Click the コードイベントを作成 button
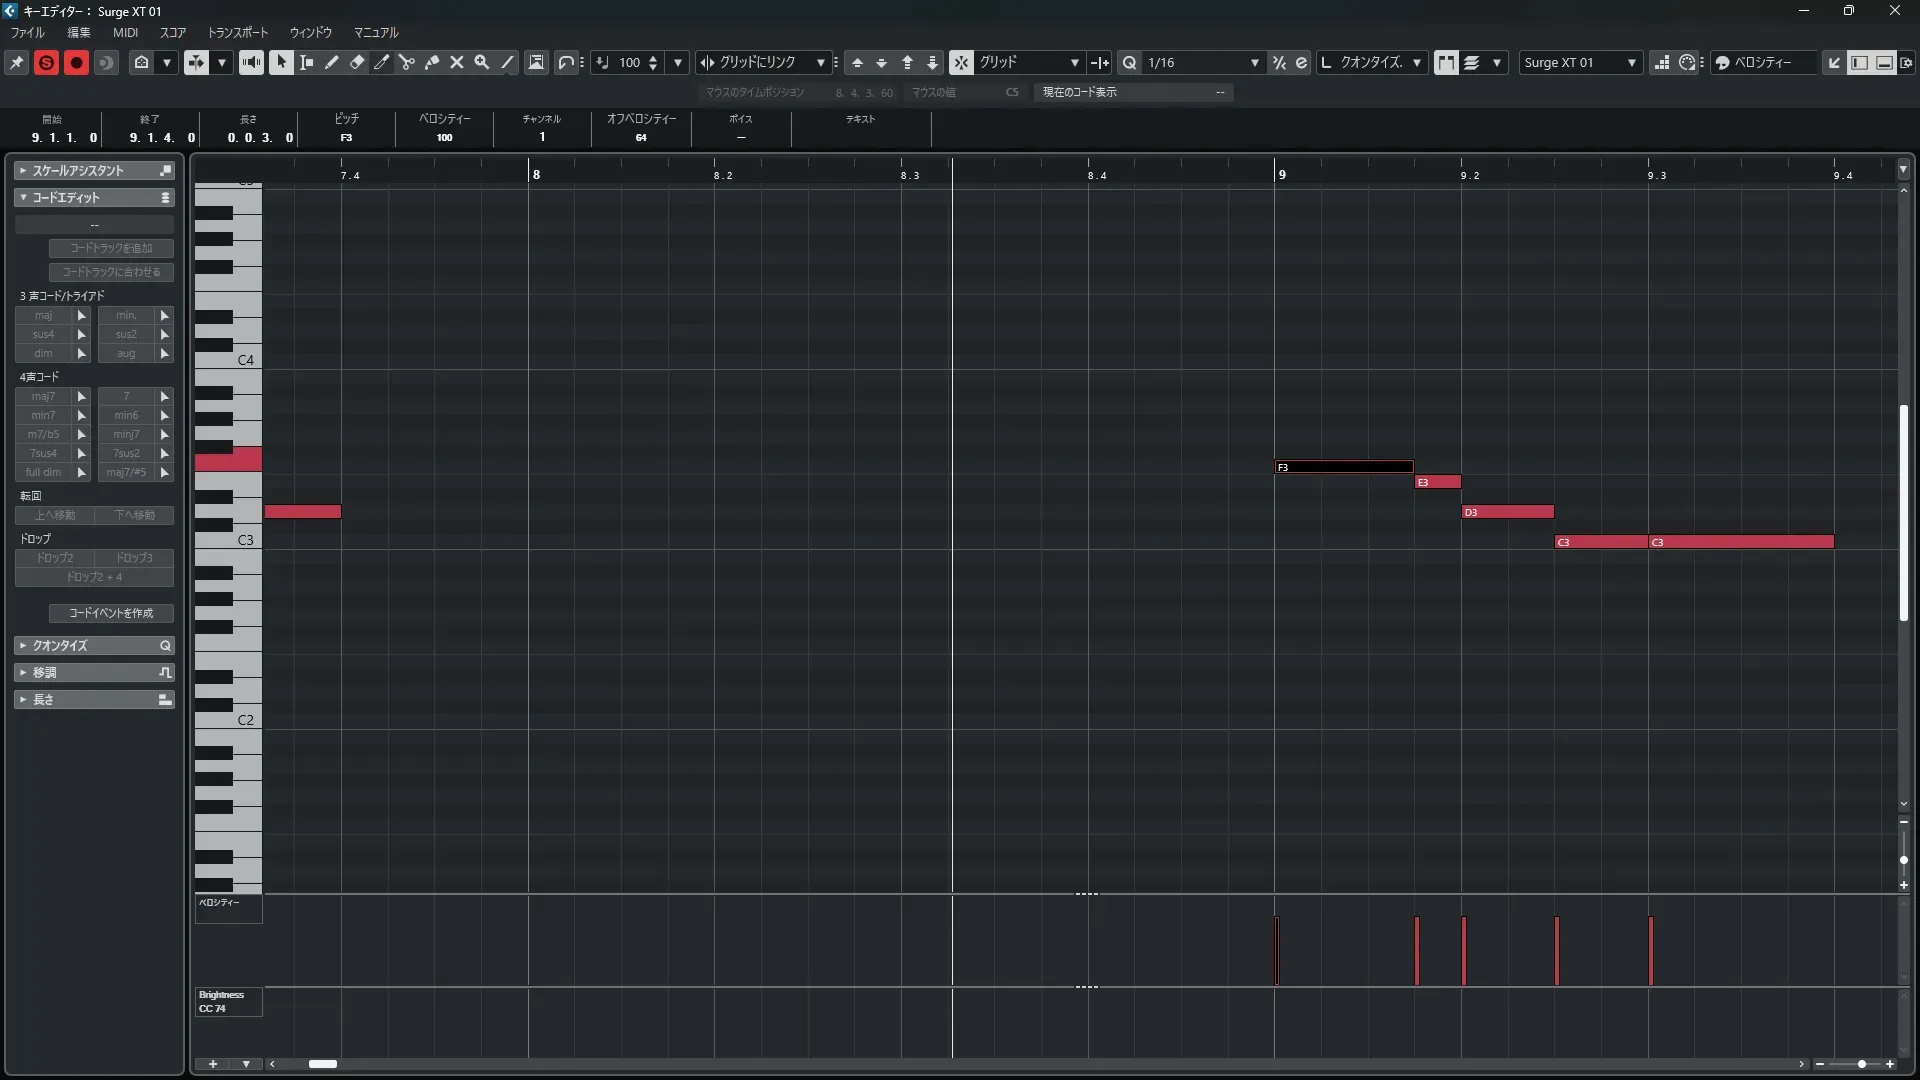 (x=111, y=613)
